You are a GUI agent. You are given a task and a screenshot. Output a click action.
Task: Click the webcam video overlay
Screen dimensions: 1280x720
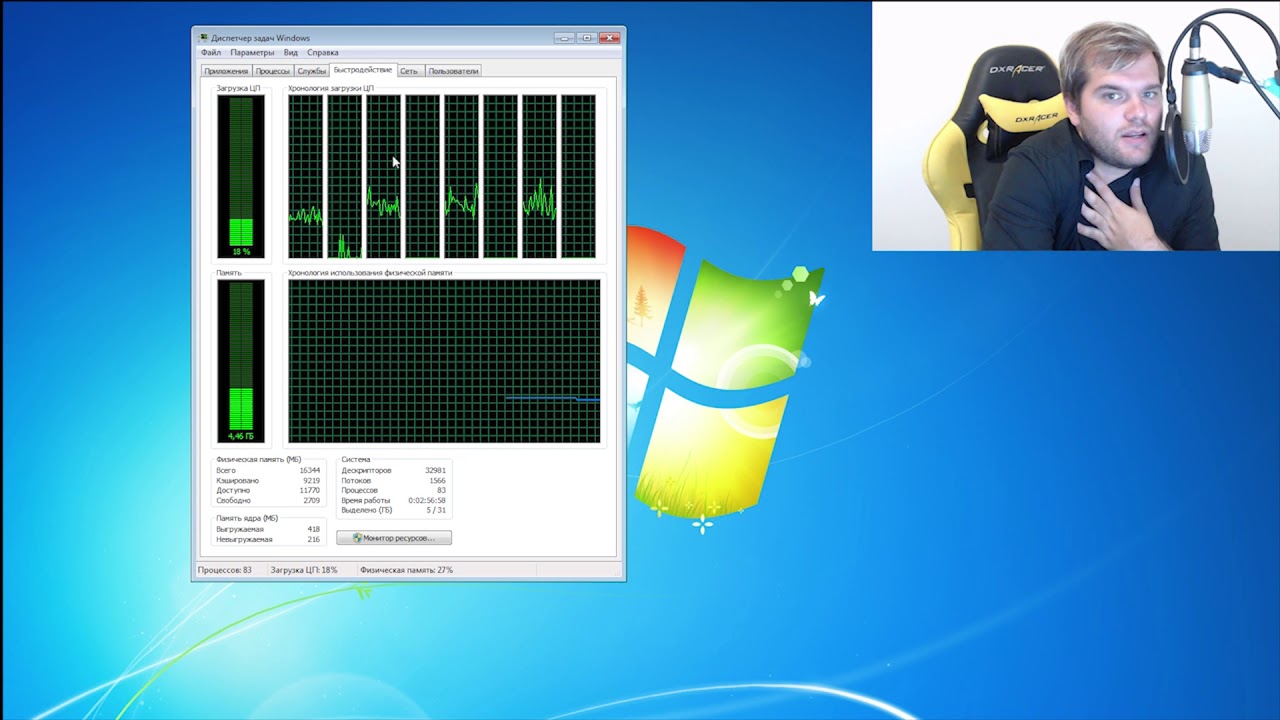coord(1076,126)
